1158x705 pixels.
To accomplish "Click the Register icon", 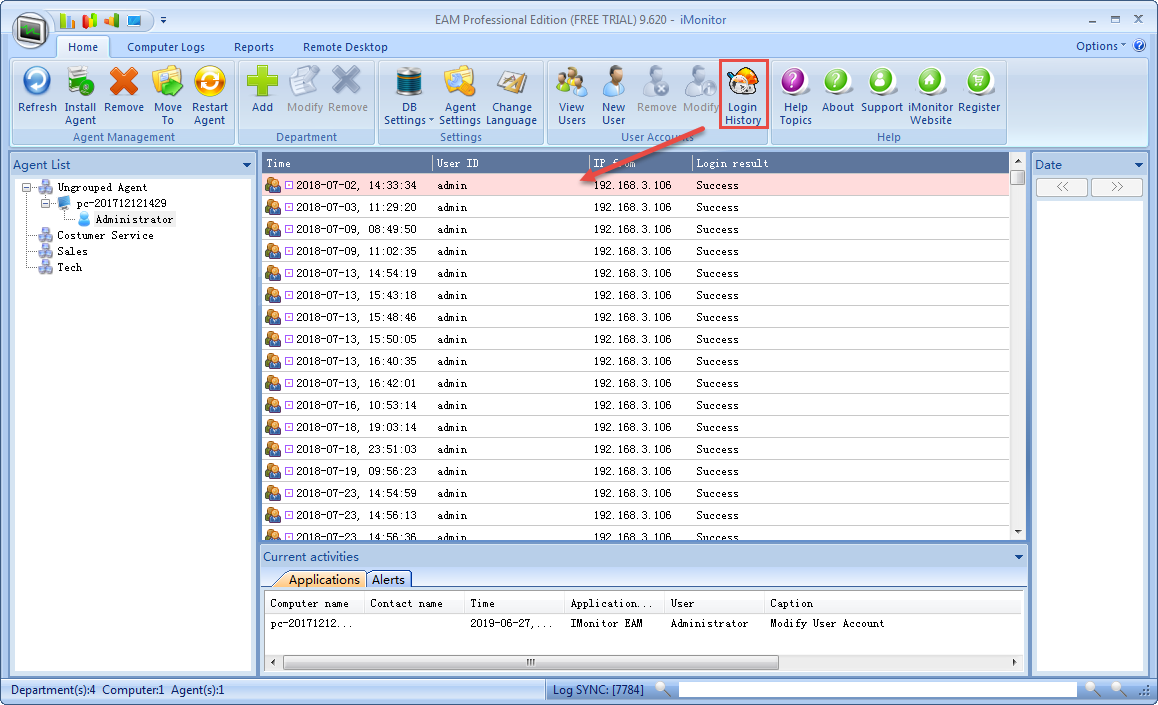I will pyautogui.click(x=979, y=91).
